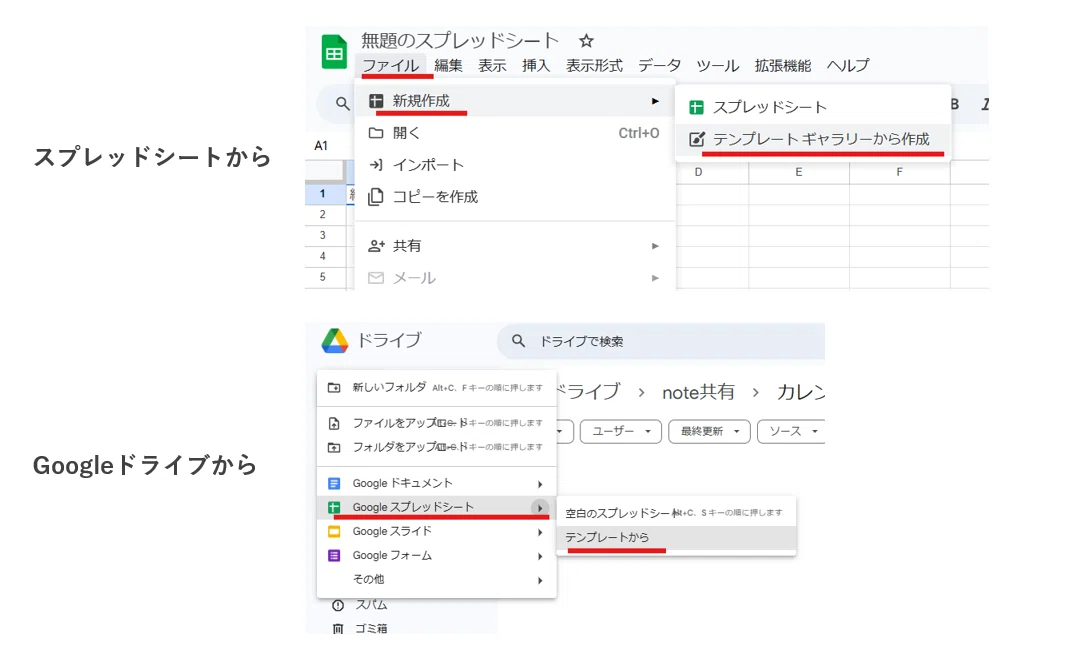Click the magnifier icon in Drive search
Image resolution: width=1091 pixels, height=653 pixels.
[x=518, y=341]
